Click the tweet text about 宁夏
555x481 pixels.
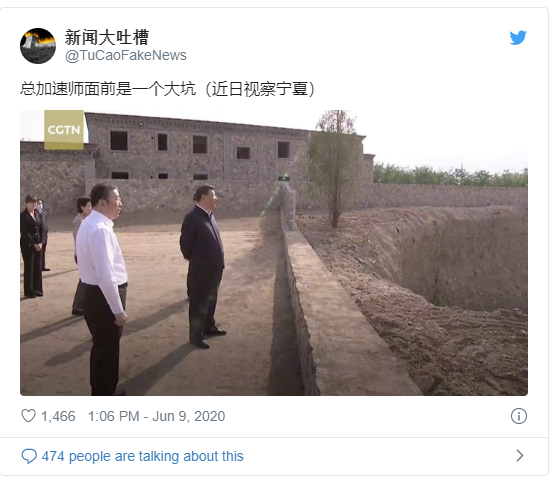coord(167,88)
